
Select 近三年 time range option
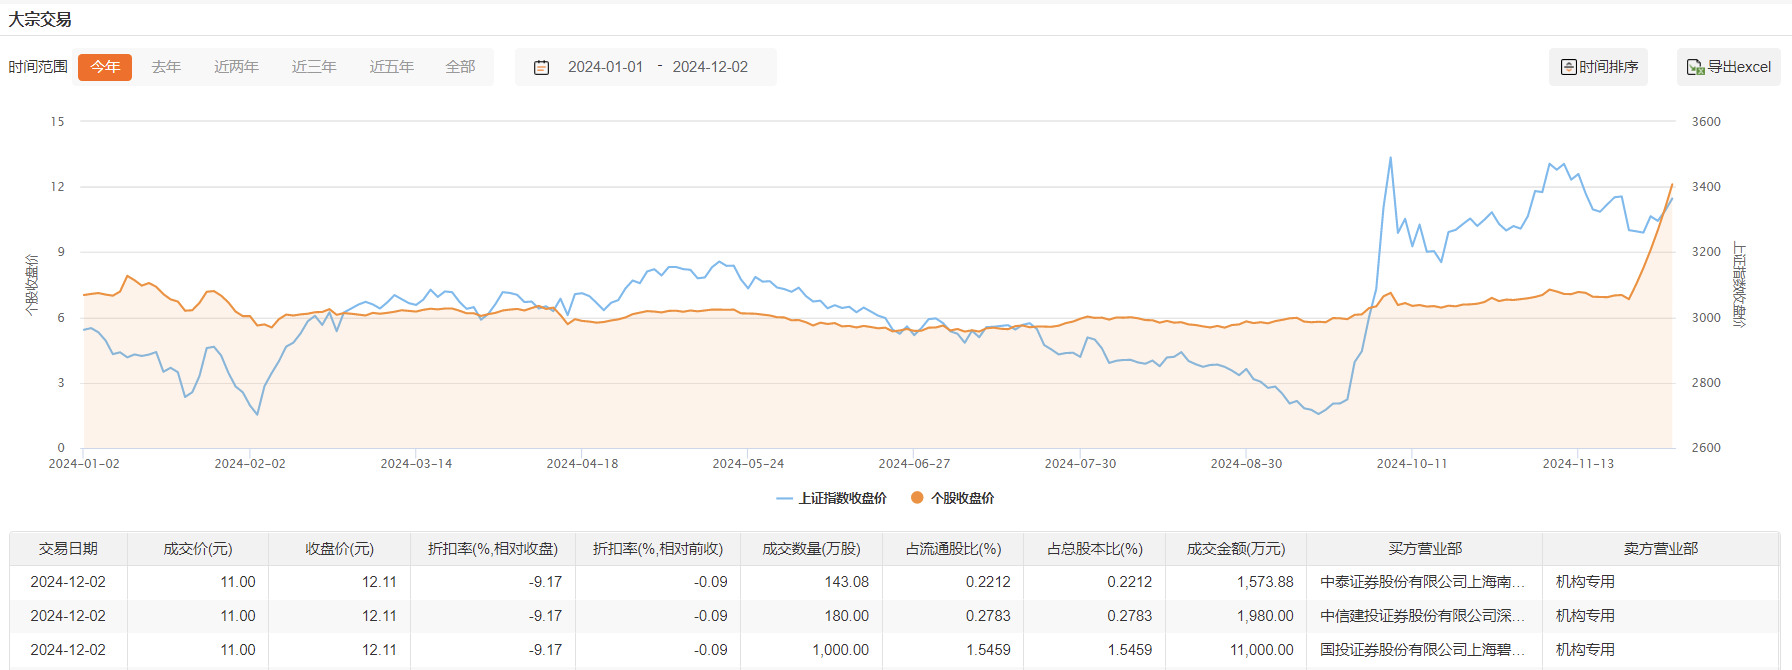tap(314, 67)
